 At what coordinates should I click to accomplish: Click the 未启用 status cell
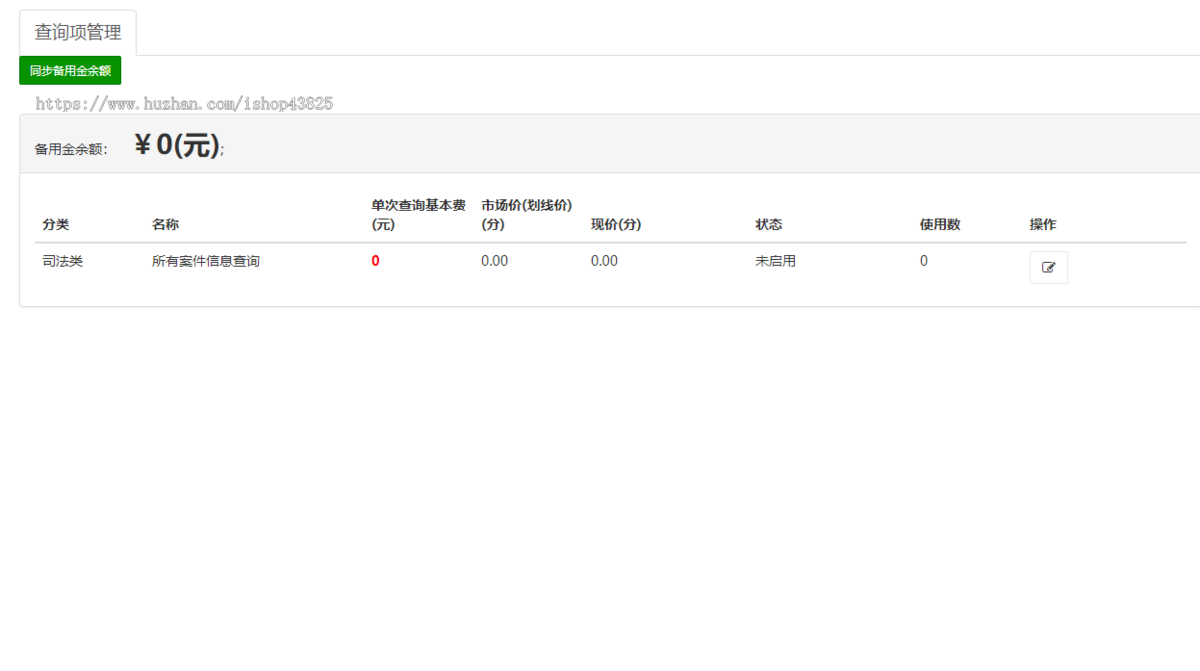point(775,261)
